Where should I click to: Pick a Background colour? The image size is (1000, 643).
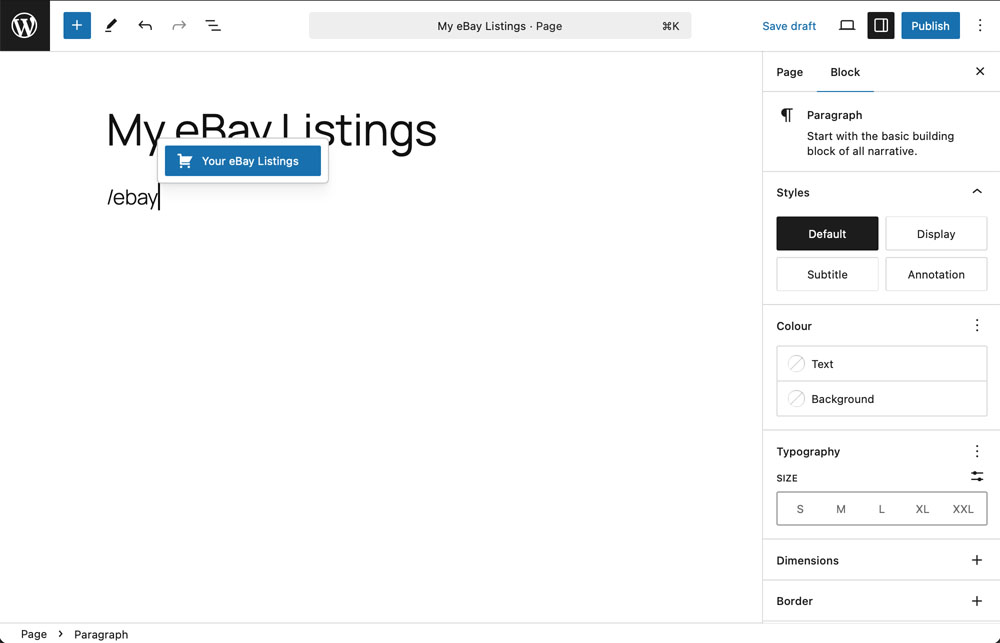click(881, 399)
